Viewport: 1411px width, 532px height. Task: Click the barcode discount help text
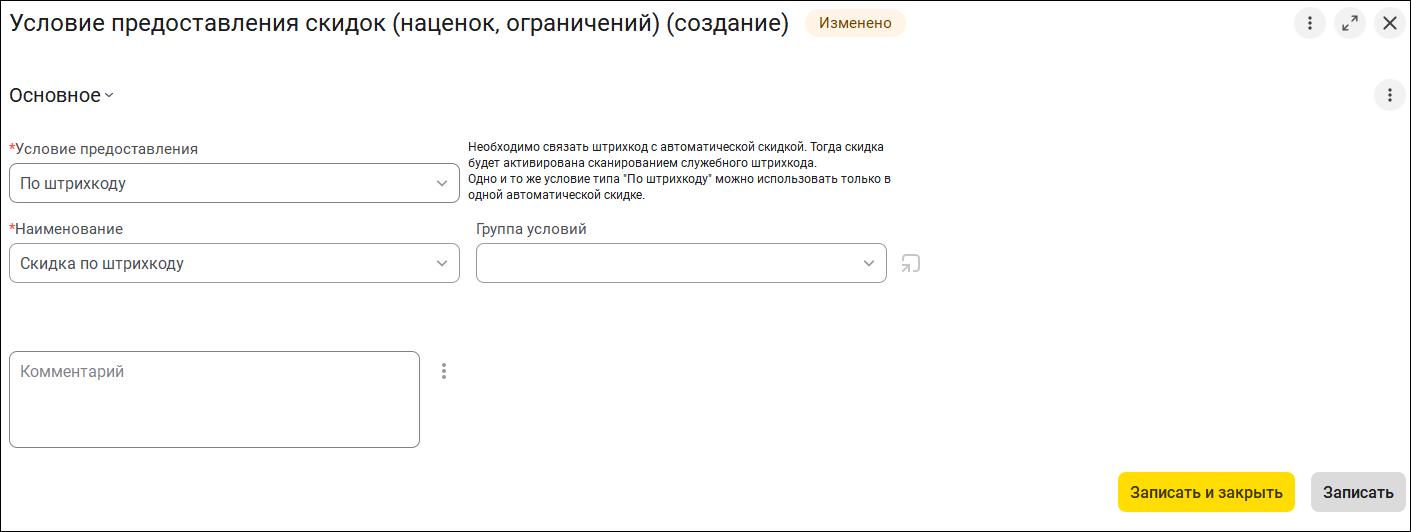click(679, 171)
